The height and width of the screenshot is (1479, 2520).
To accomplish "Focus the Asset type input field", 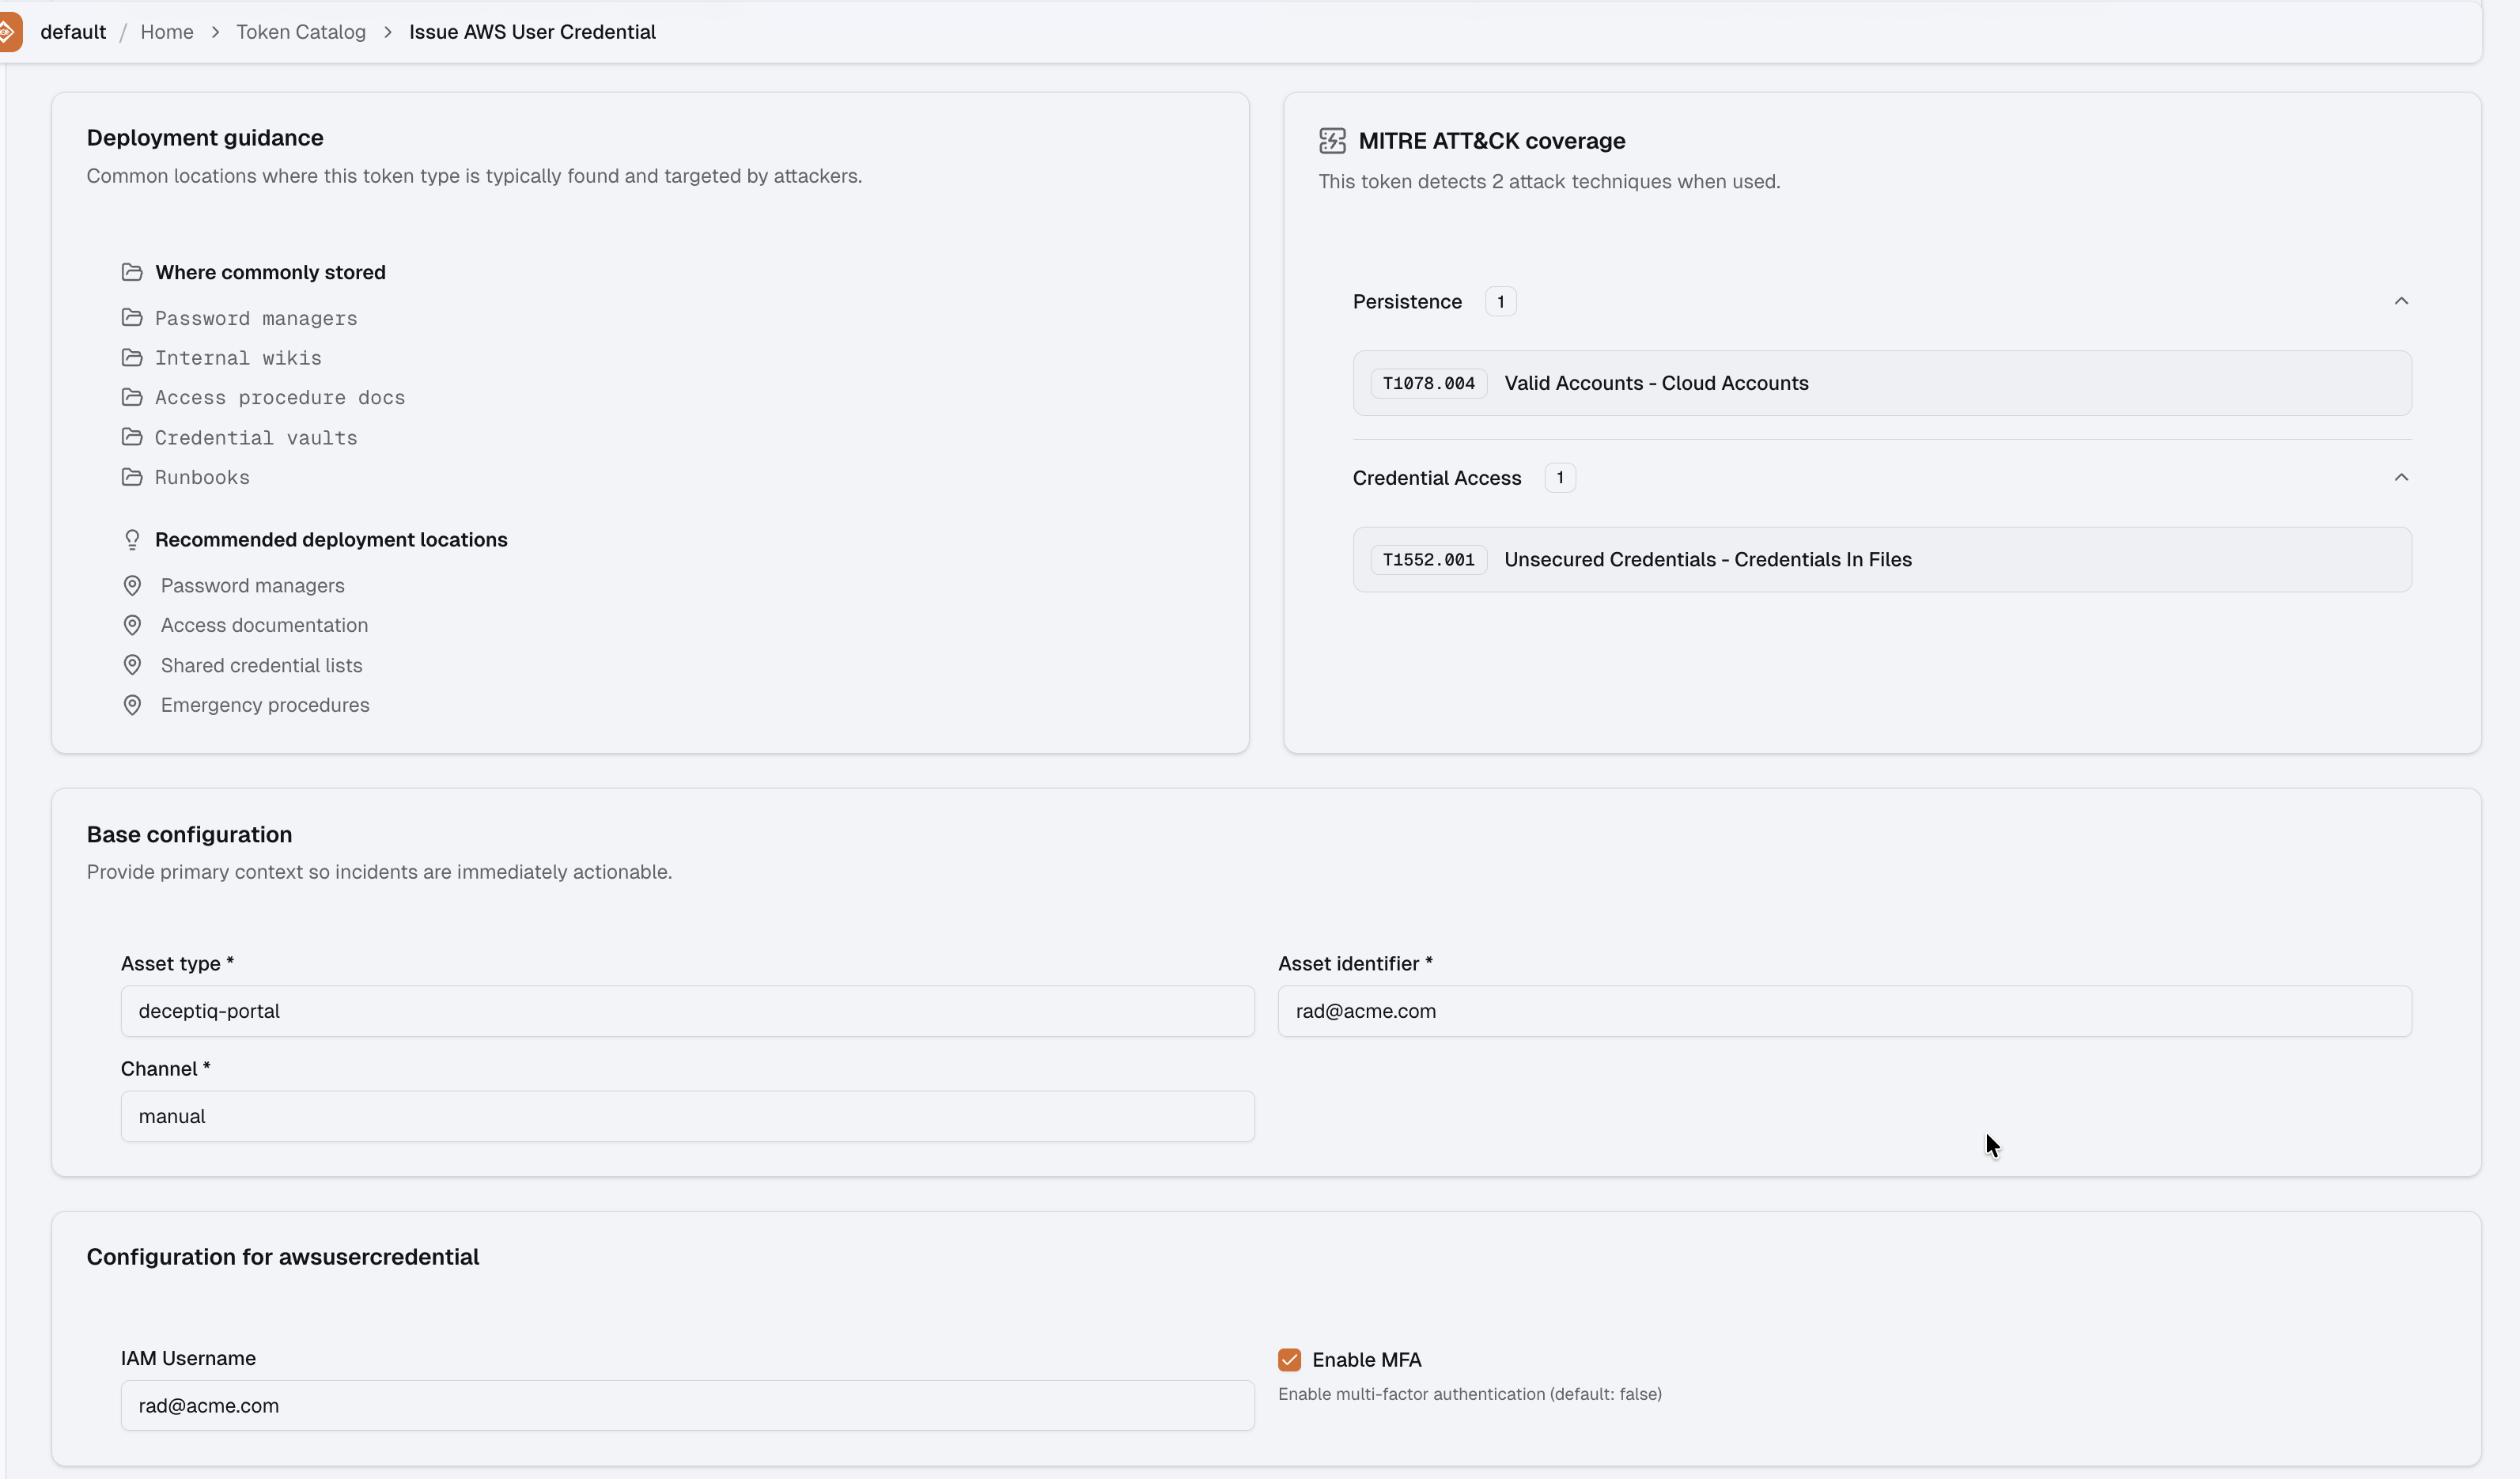I will [687, 1011].
